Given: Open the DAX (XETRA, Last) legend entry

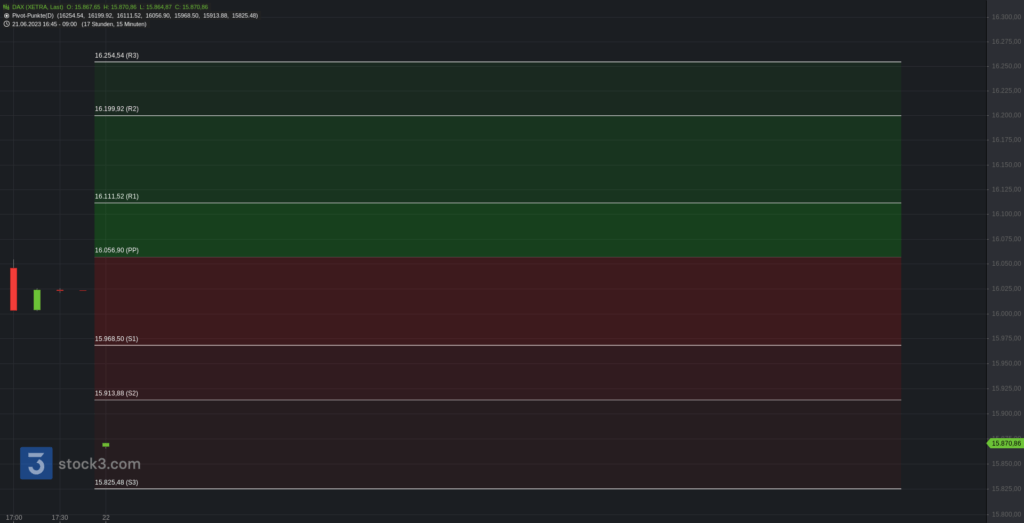Looking at the screenshot, I should [38, 7].
